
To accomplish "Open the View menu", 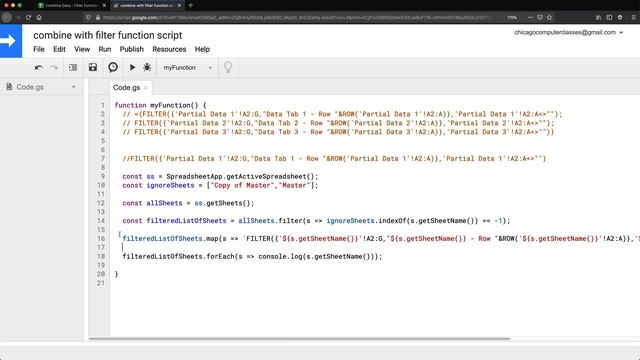I will tap(82, 49).
